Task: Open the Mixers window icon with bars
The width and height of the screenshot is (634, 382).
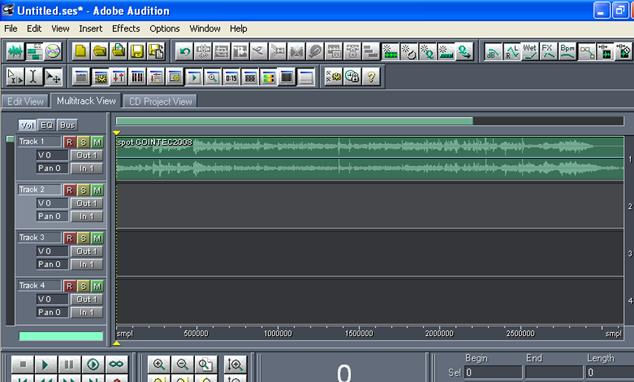Action: coord(137,76)
